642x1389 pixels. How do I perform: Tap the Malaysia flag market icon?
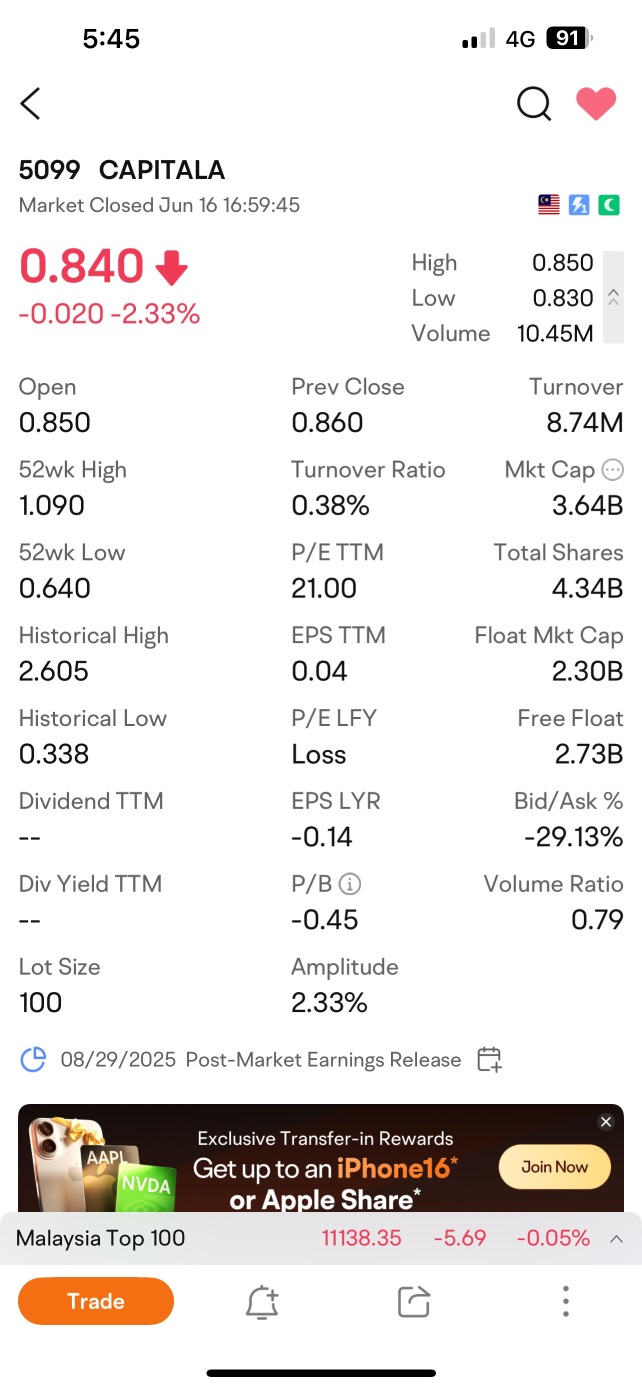(548, 205)
